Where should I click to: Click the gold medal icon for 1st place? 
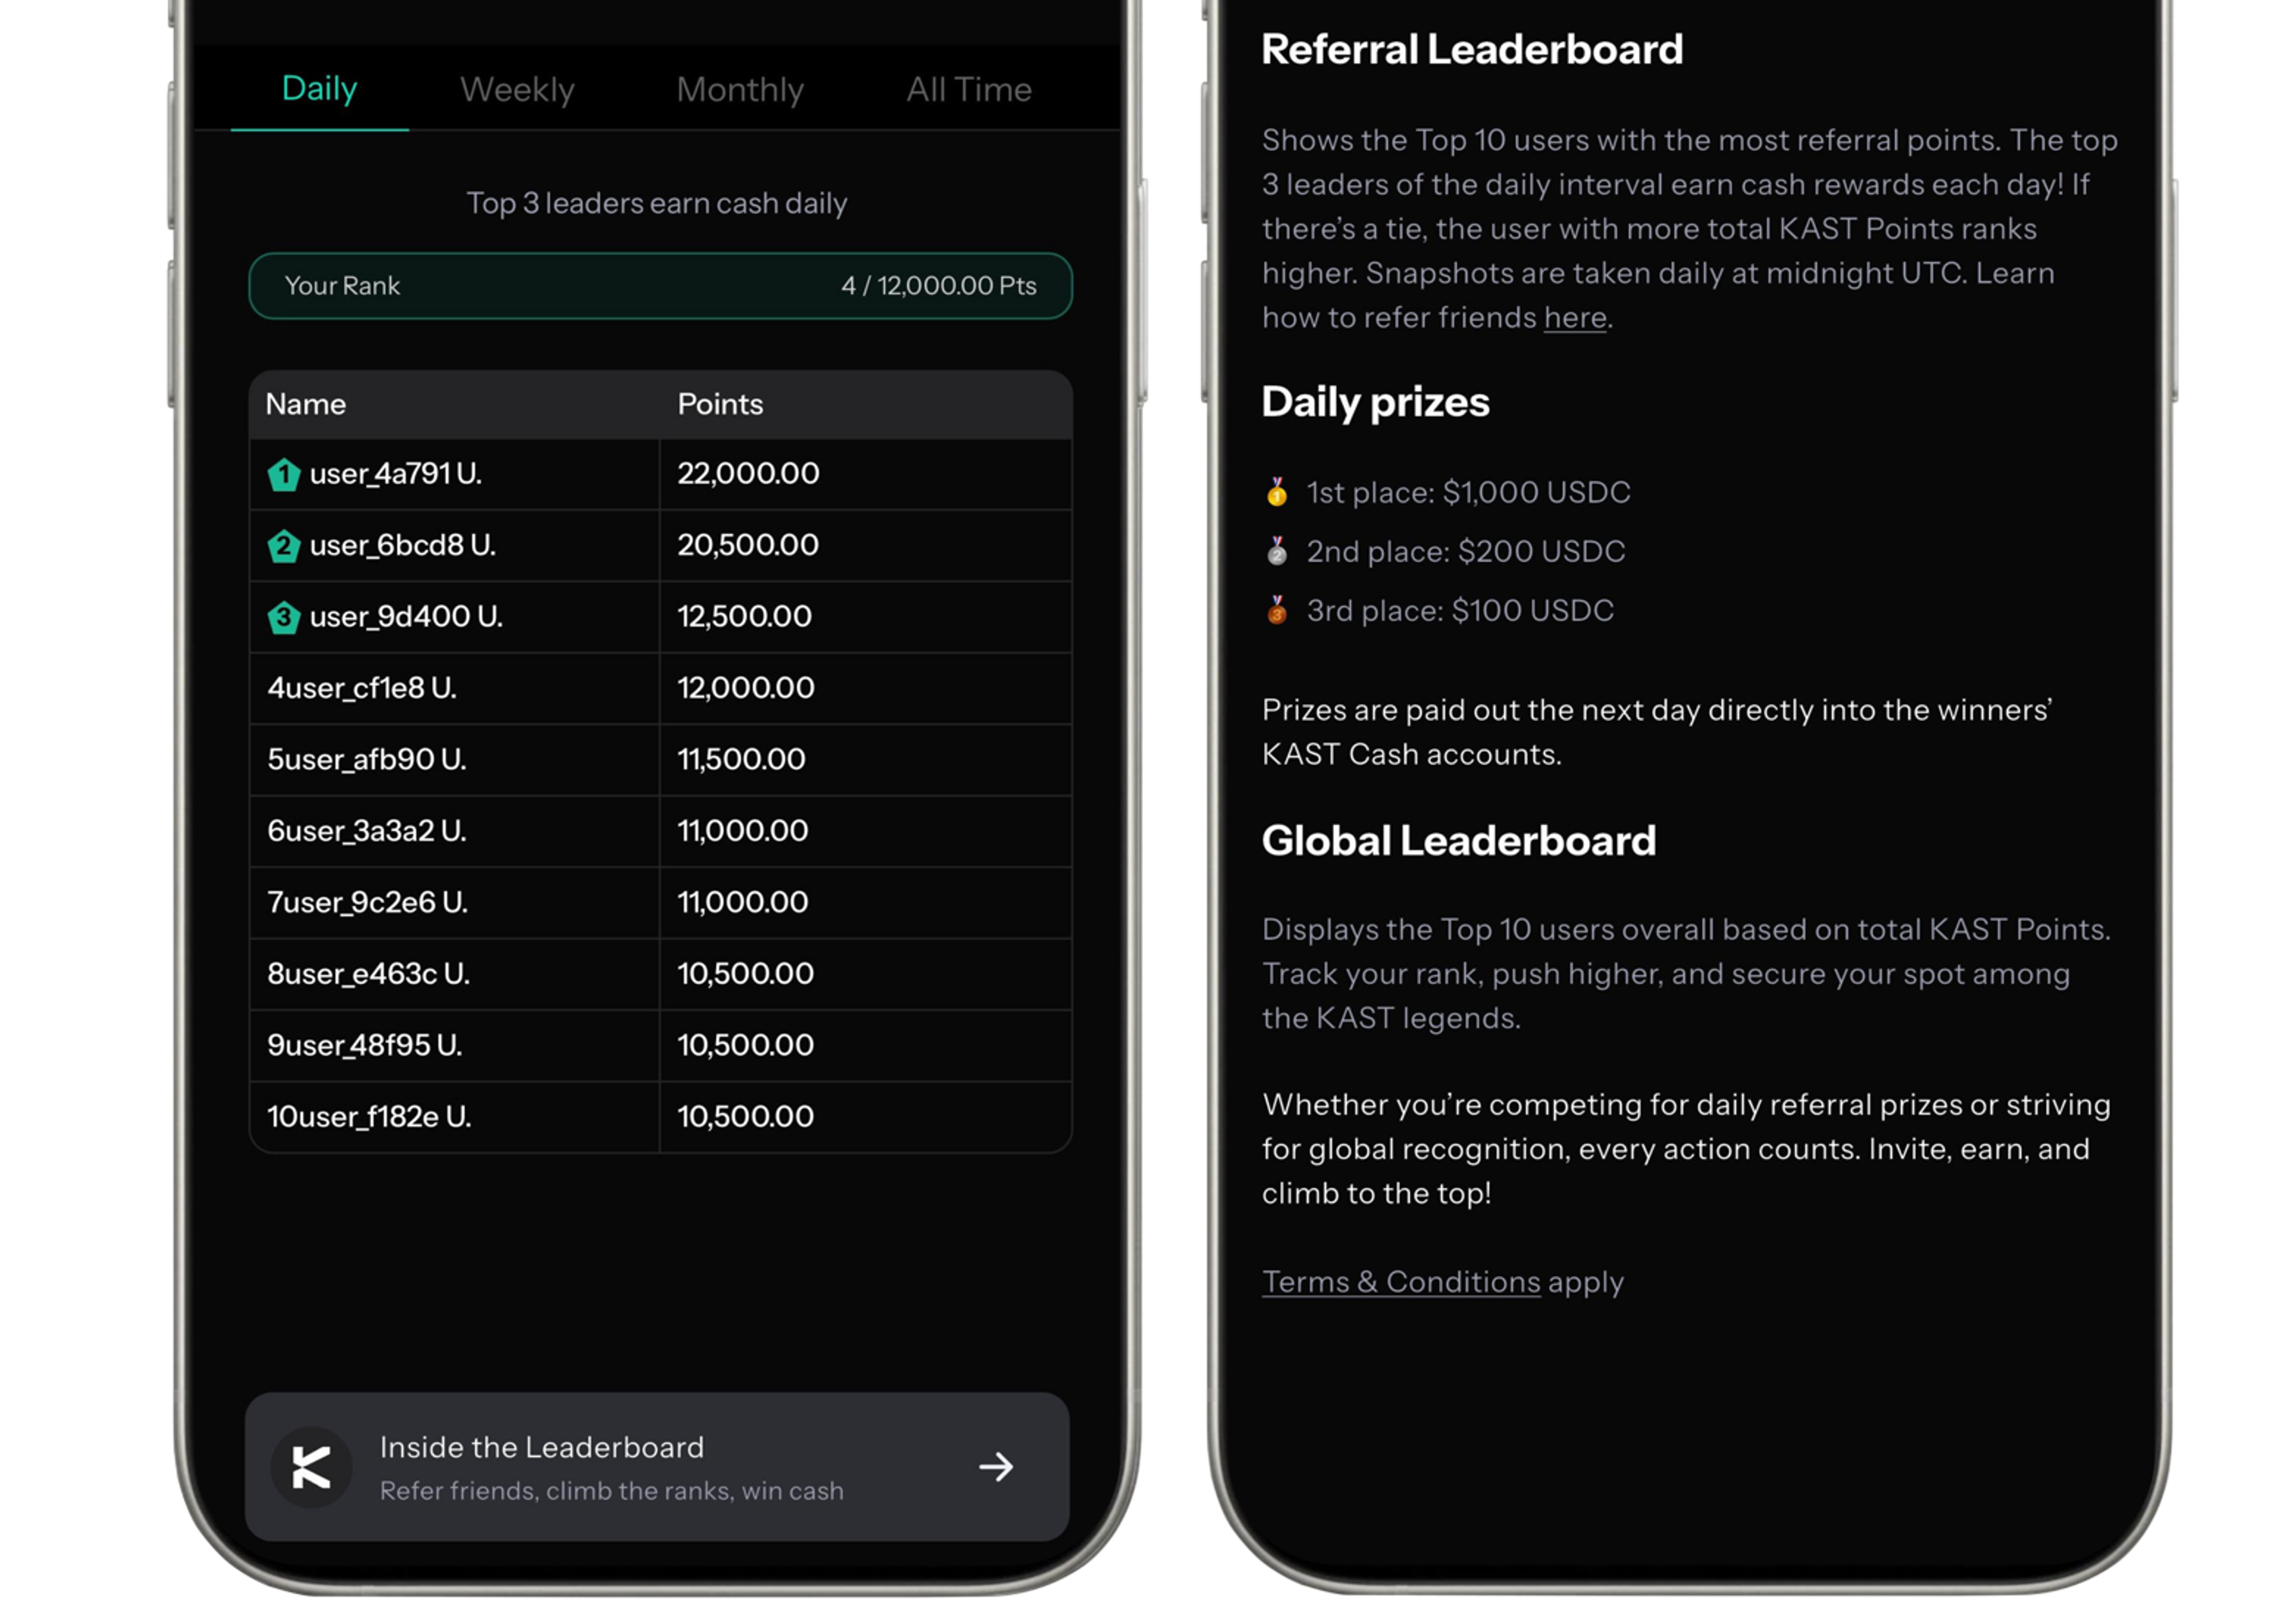[x=1277, y=492]
